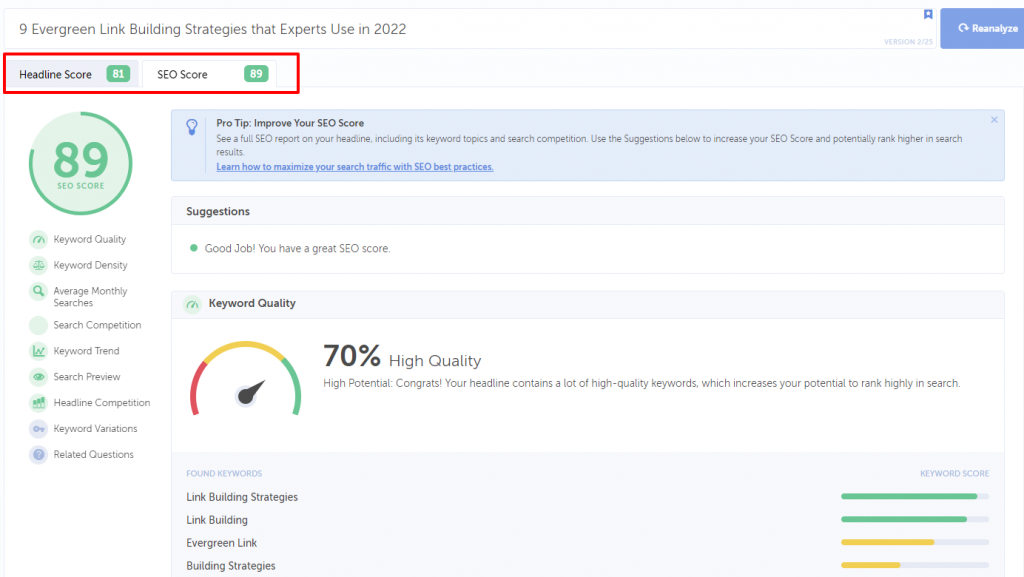Viewport: 1024px width, 577px height.
Task: Click the KEYWORD SCORE column label
Action: pos(954,473)
